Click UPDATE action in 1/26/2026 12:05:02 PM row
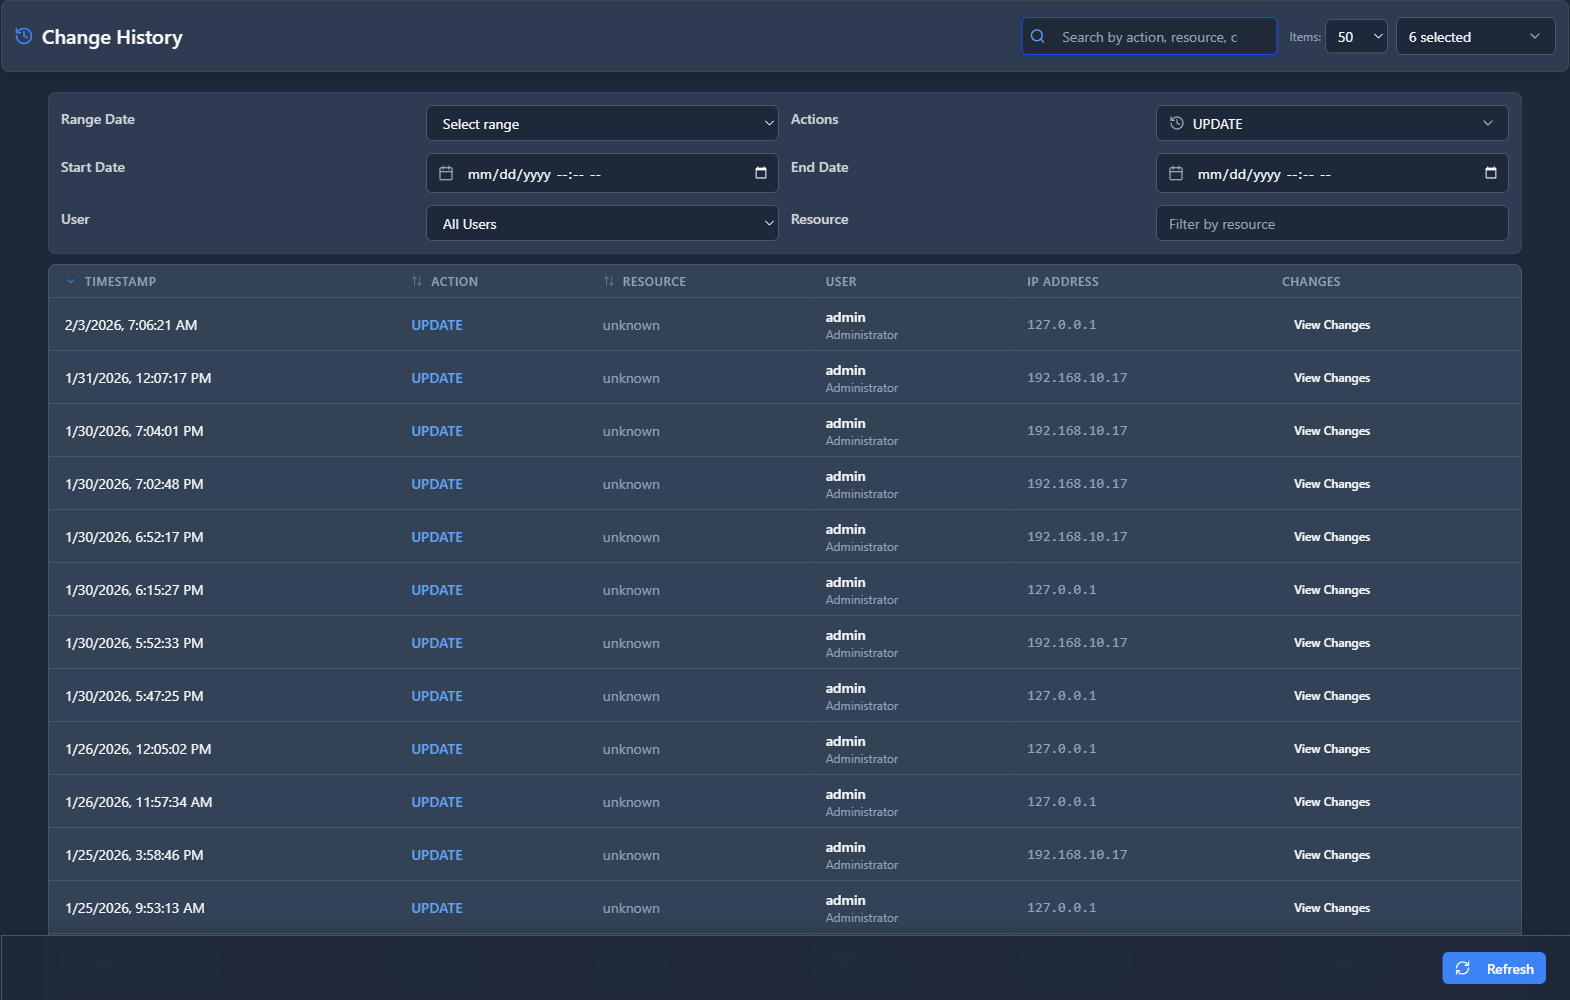 (437, 749)
